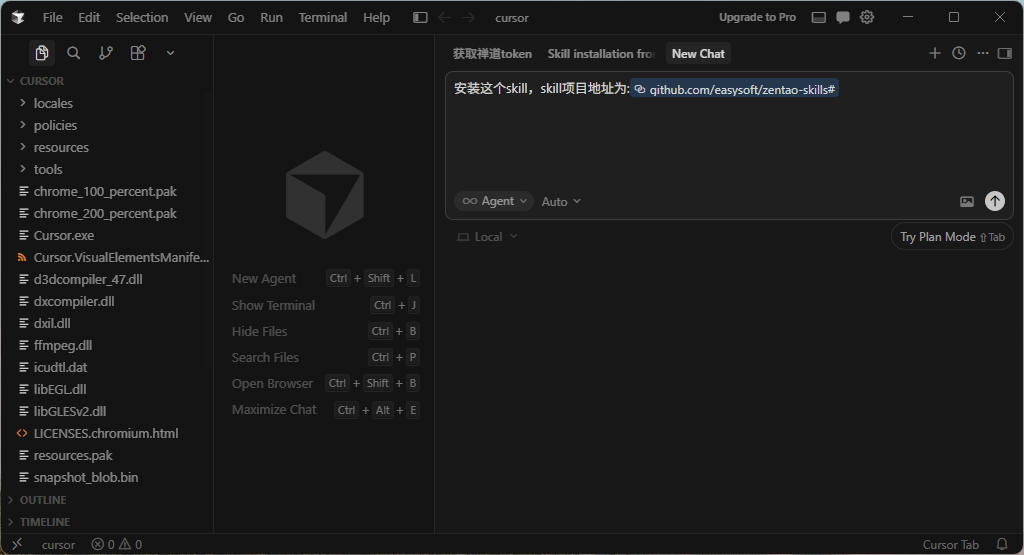Viewport: 1024px width, 555px height.
Task: Select dxcompiler.dll file
Action: (106, 301)
